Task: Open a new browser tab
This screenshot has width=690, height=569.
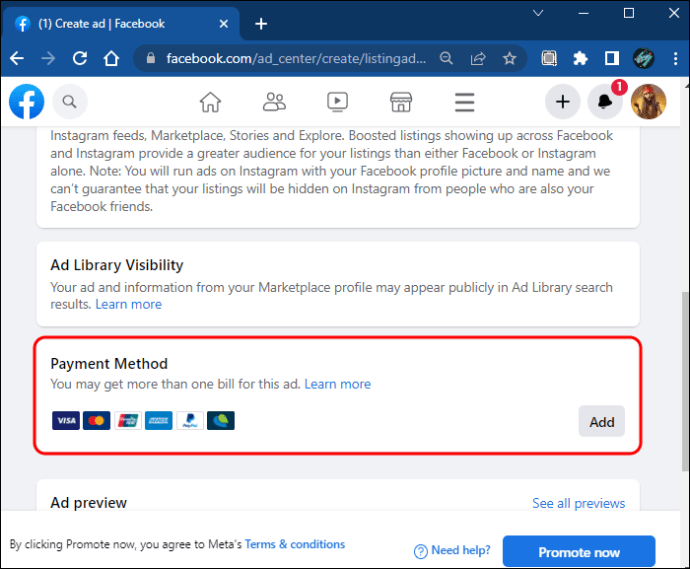Action: pyautogui.click(x=261, y=24)
